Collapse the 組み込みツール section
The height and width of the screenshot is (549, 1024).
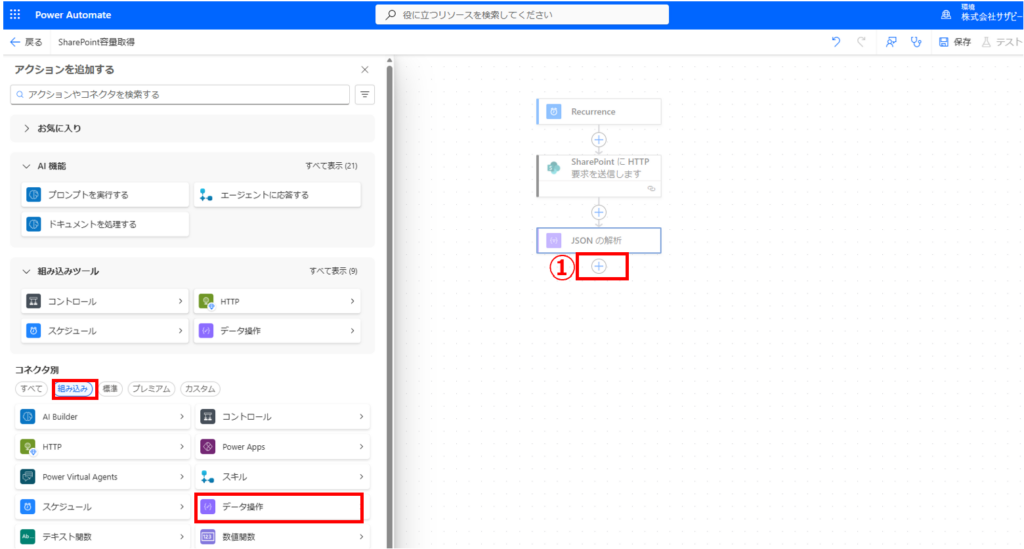click(x=27, y=271)
